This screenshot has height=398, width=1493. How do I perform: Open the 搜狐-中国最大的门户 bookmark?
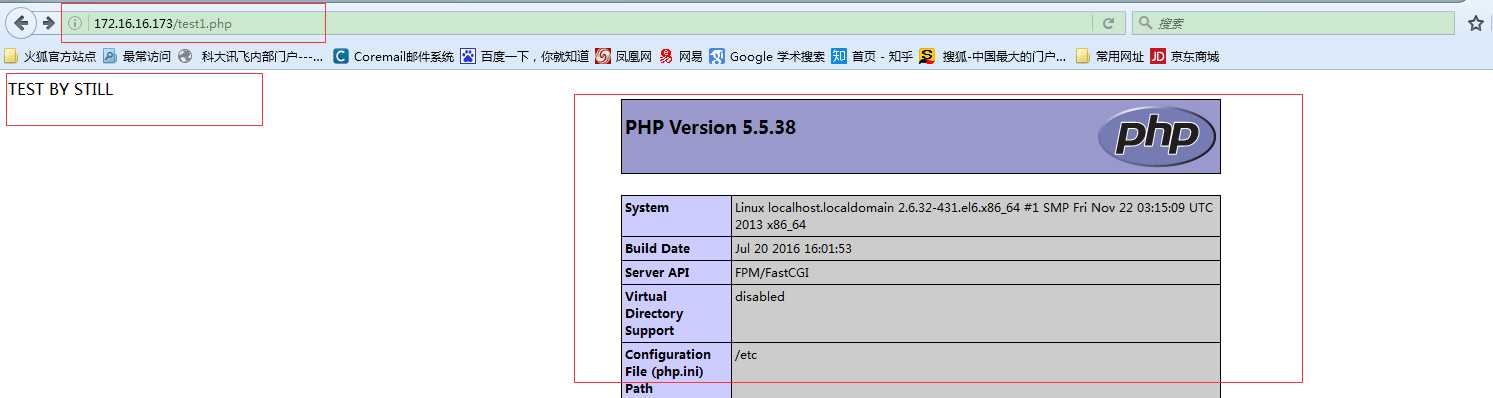coord(993,56)
